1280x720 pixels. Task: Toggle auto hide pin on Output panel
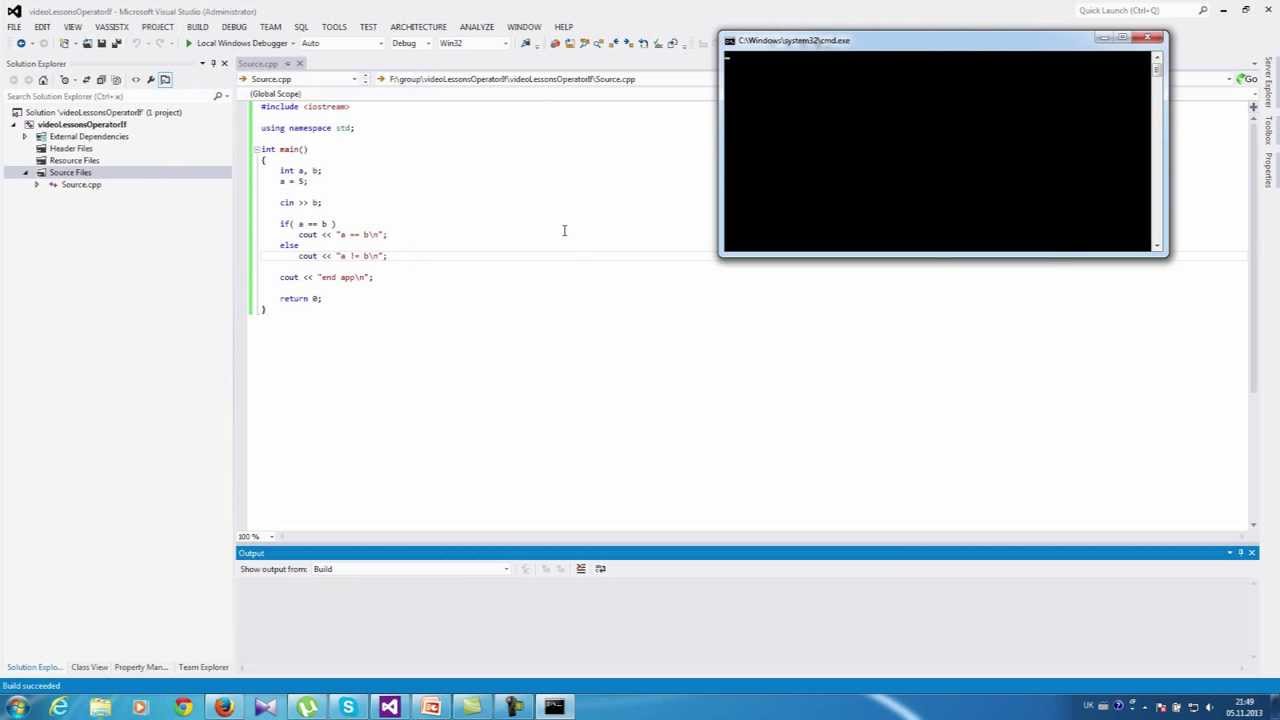tap(1240, 552)
